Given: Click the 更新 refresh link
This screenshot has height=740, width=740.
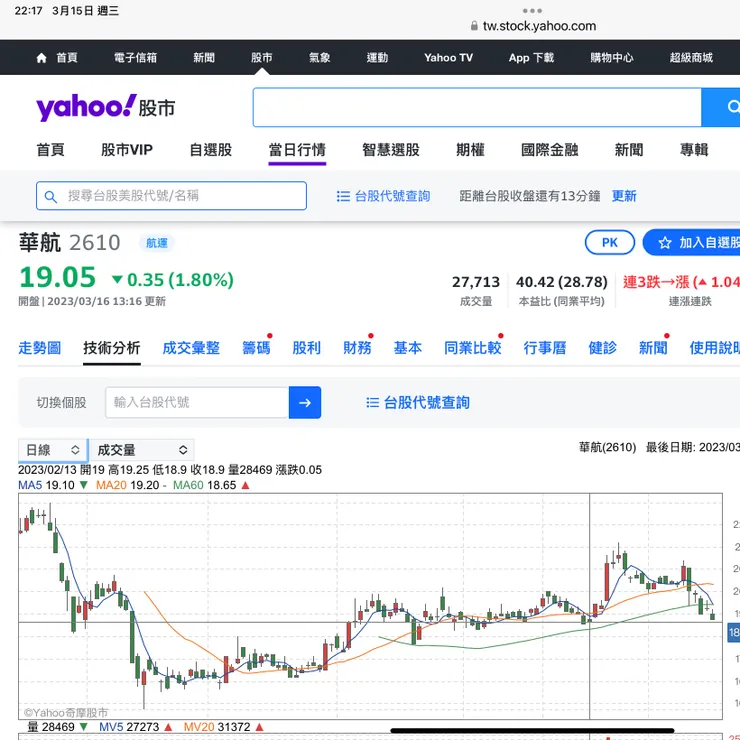Looking at the screenshot, I should pyautogui.click(x=624, y=196).
